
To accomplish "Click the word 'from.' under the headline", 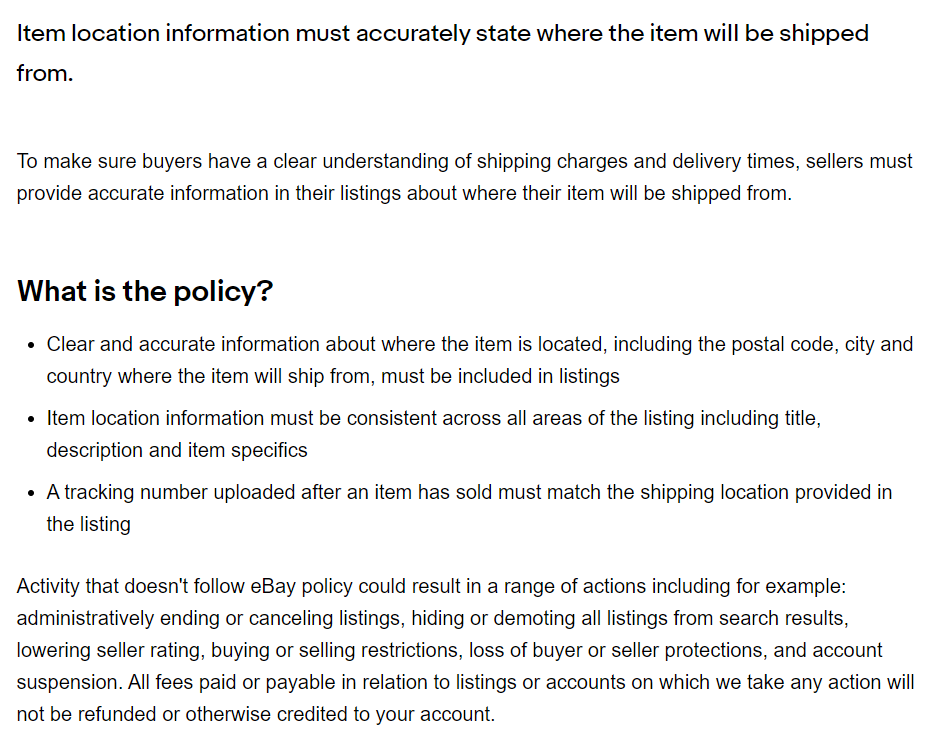I will coord(45,73).
